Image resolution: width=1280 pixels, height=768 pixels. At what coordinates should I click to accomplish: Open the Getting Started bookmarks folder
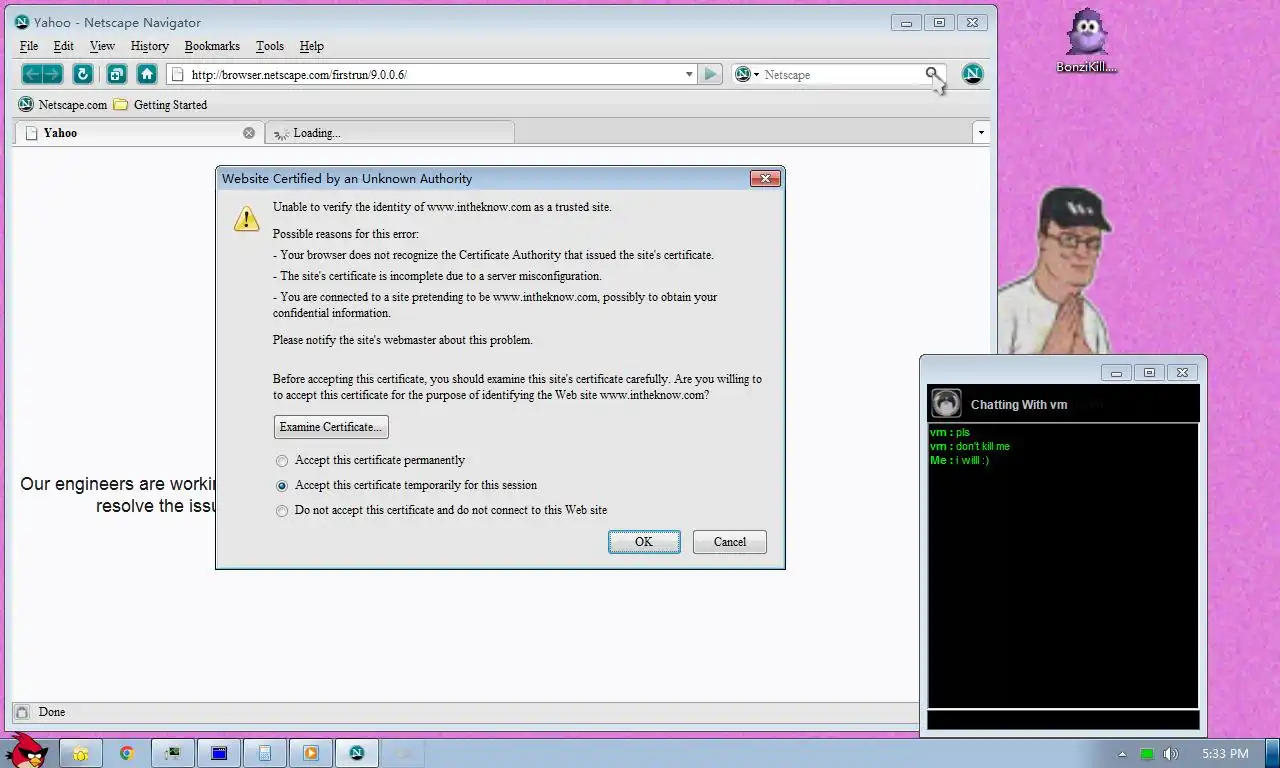point(121,104)
